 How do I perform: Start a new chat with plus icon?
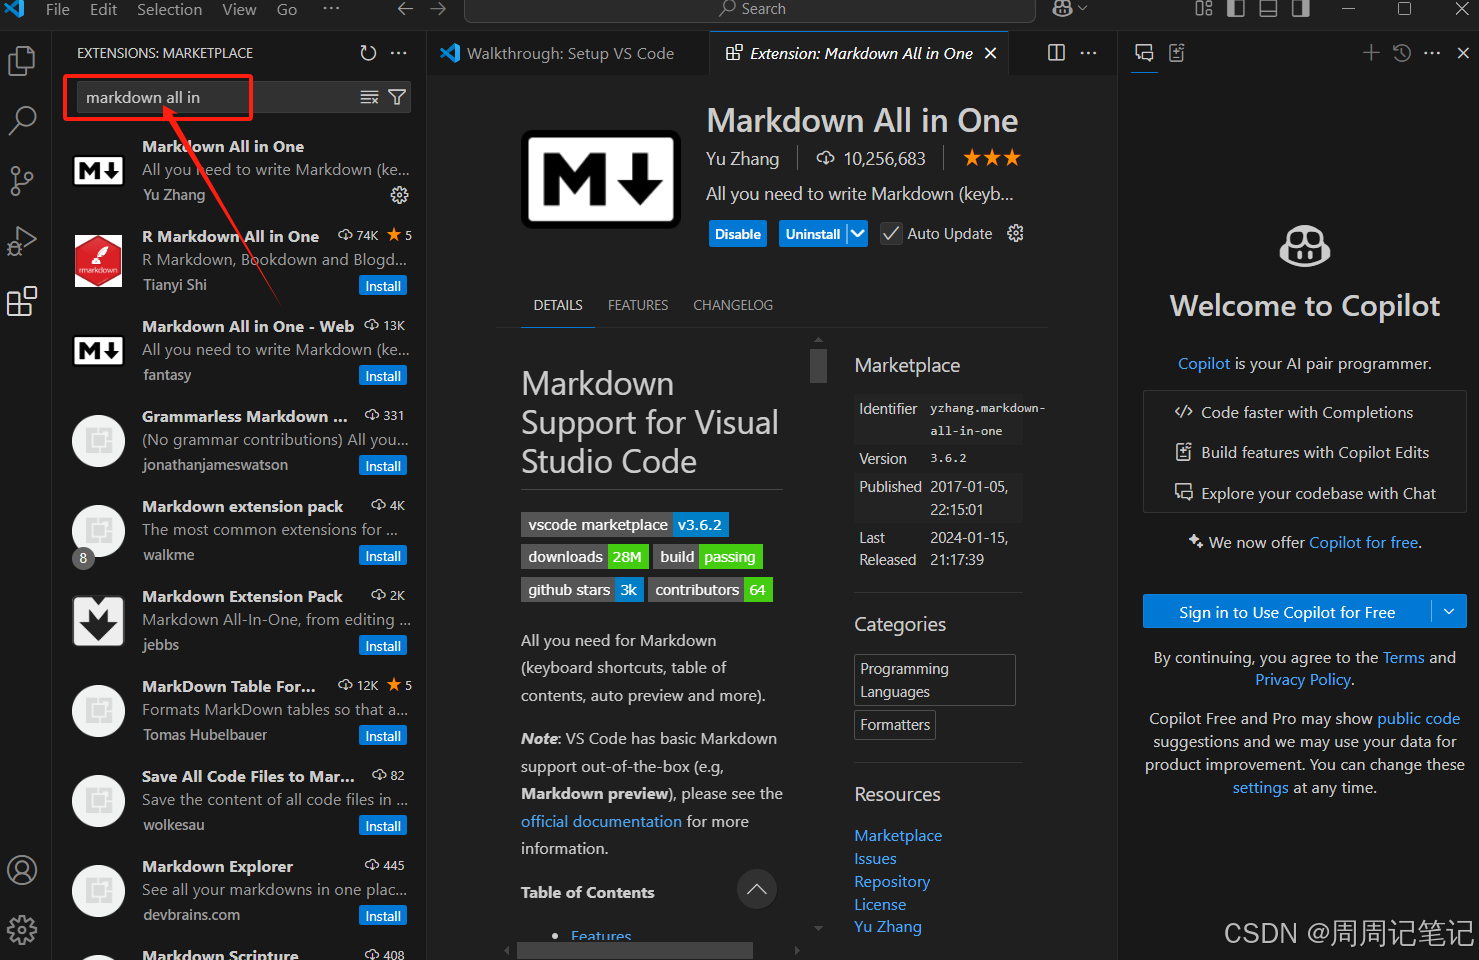coord(1371,53)
